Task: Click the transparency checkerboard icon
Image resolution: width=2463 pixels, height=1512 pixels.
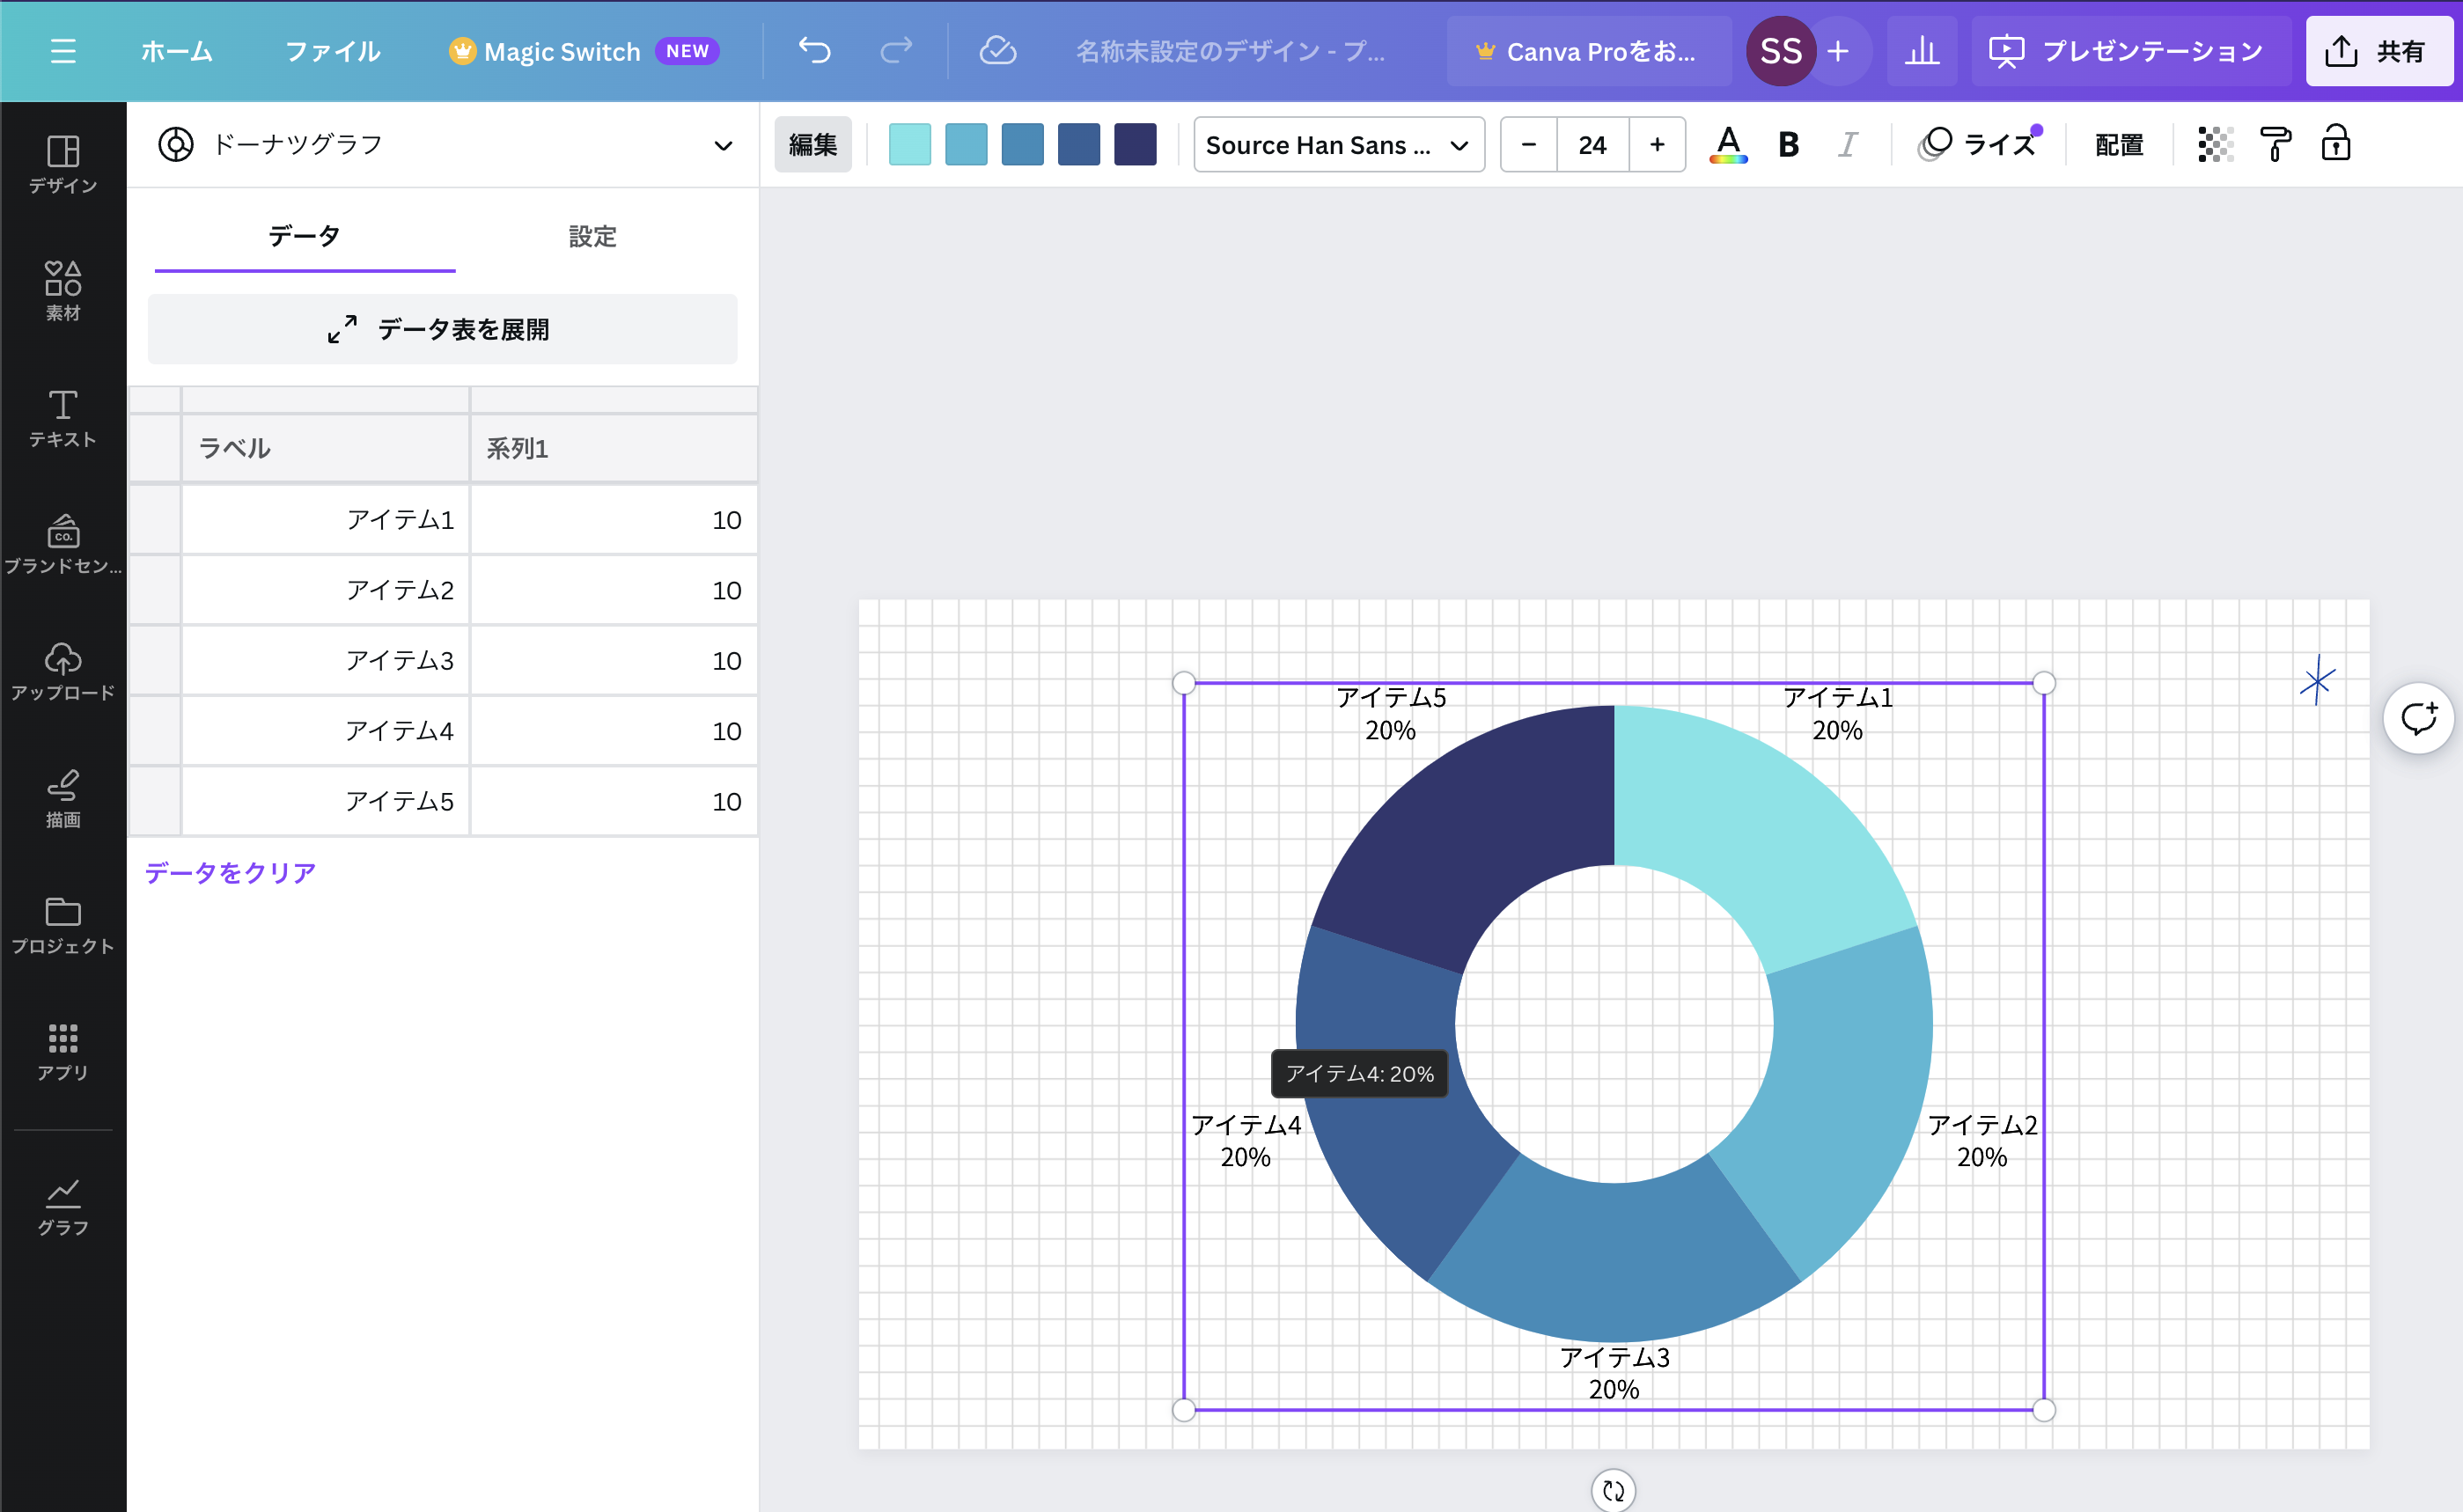Action: (x=2215, y=145)
